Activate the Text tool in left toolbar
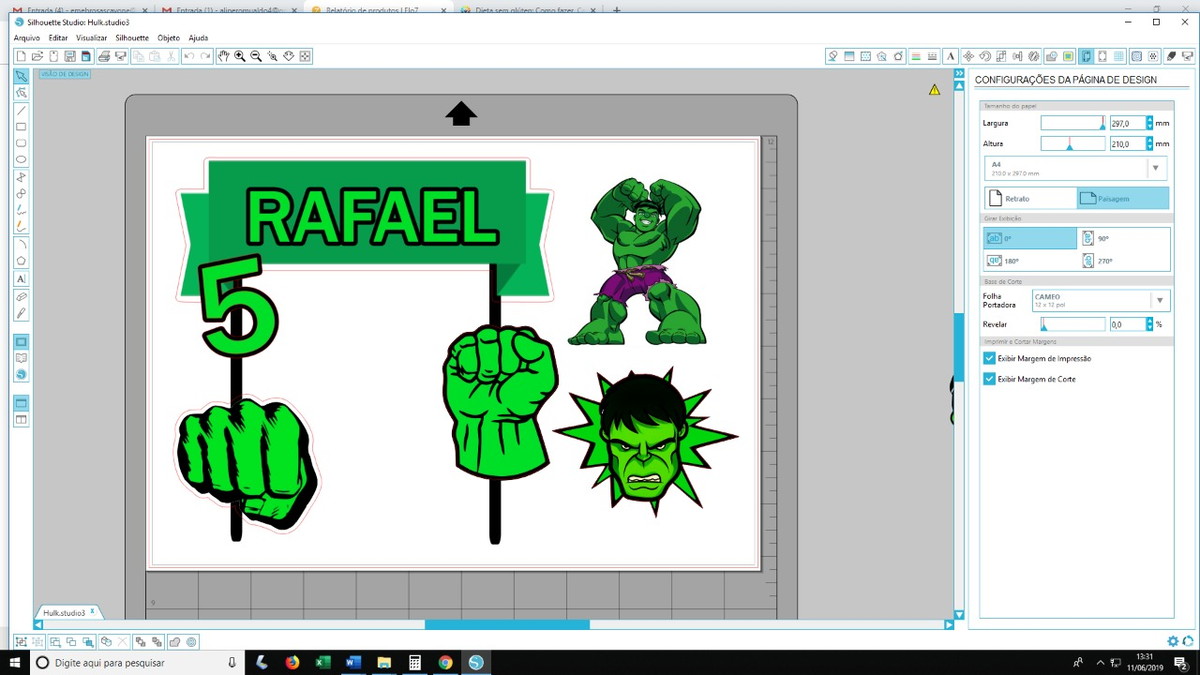Screen dimensions: 1200x675 [21, 279]
